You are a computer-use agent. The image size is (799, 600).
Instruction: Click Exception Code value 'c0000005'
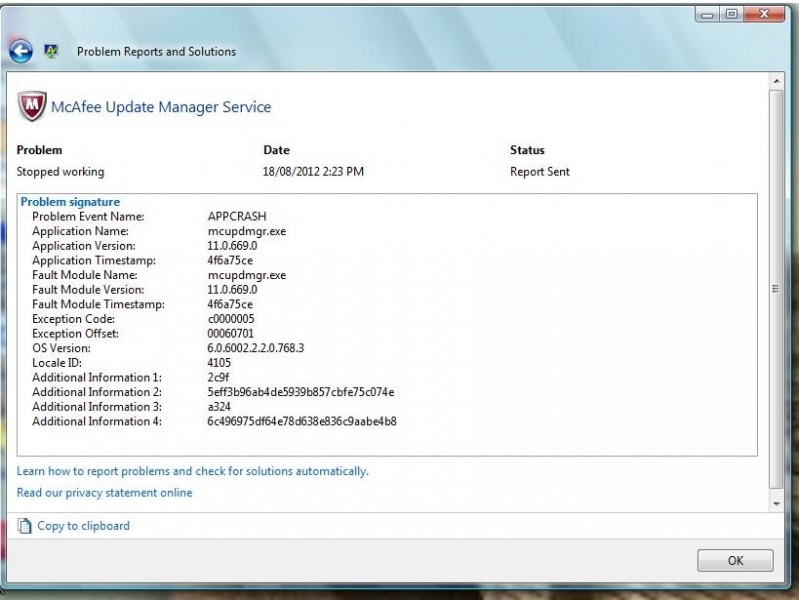tap(231, 319)
